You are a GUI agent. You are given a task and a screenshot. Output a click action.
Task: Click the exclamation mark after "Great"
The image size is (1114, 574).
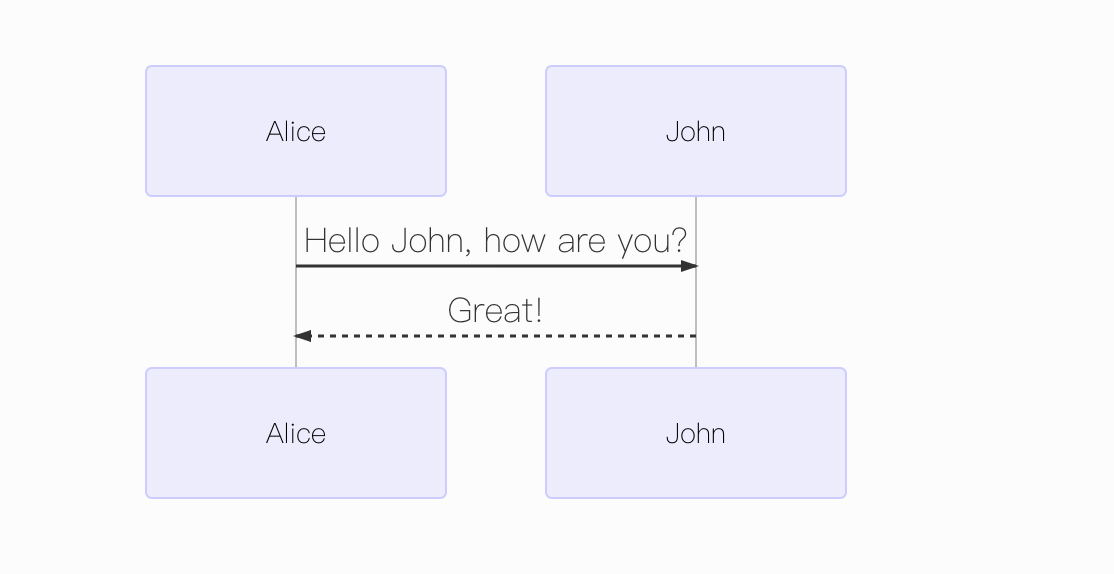pyautogui.click(x=538, y=310)
